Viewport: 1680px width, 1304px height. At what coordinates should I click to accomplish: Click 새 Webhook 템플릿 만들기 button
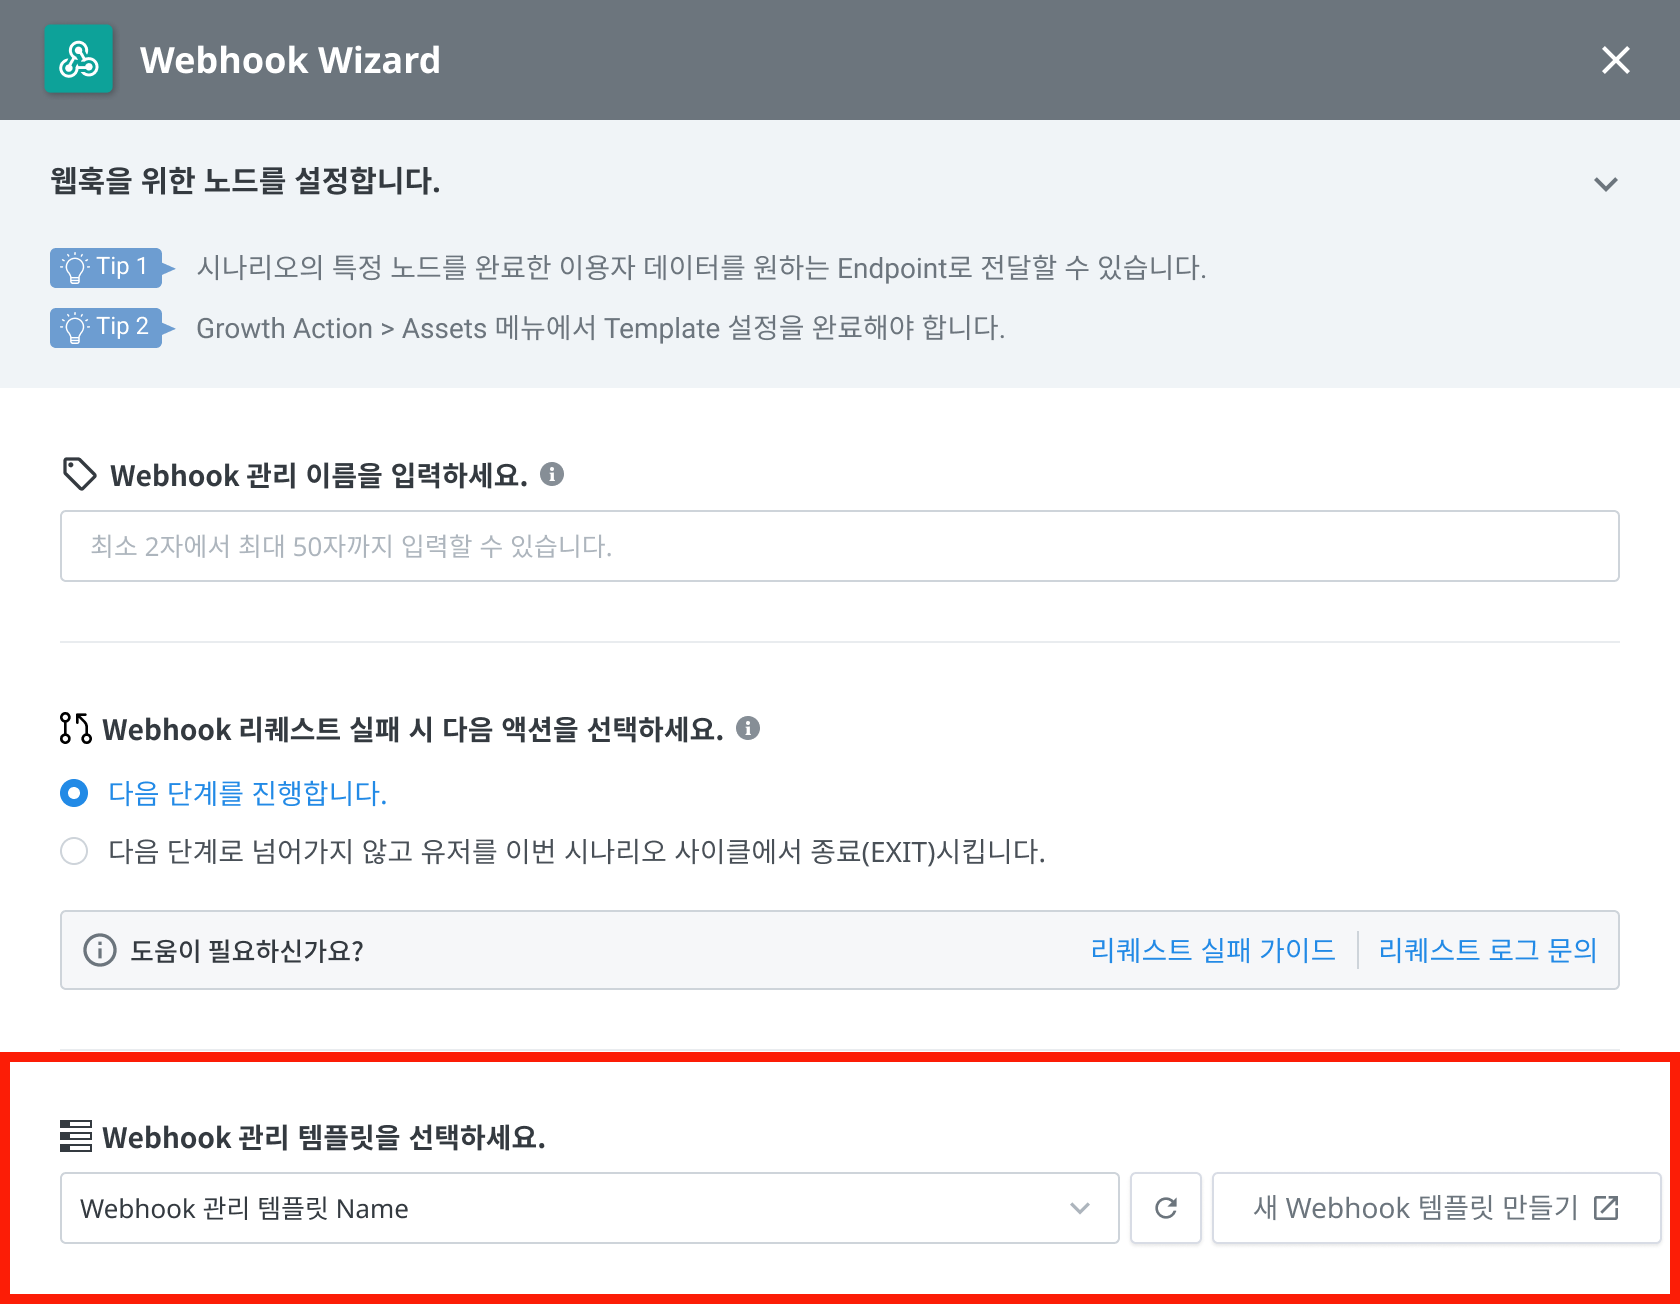click(1436, 1208)
